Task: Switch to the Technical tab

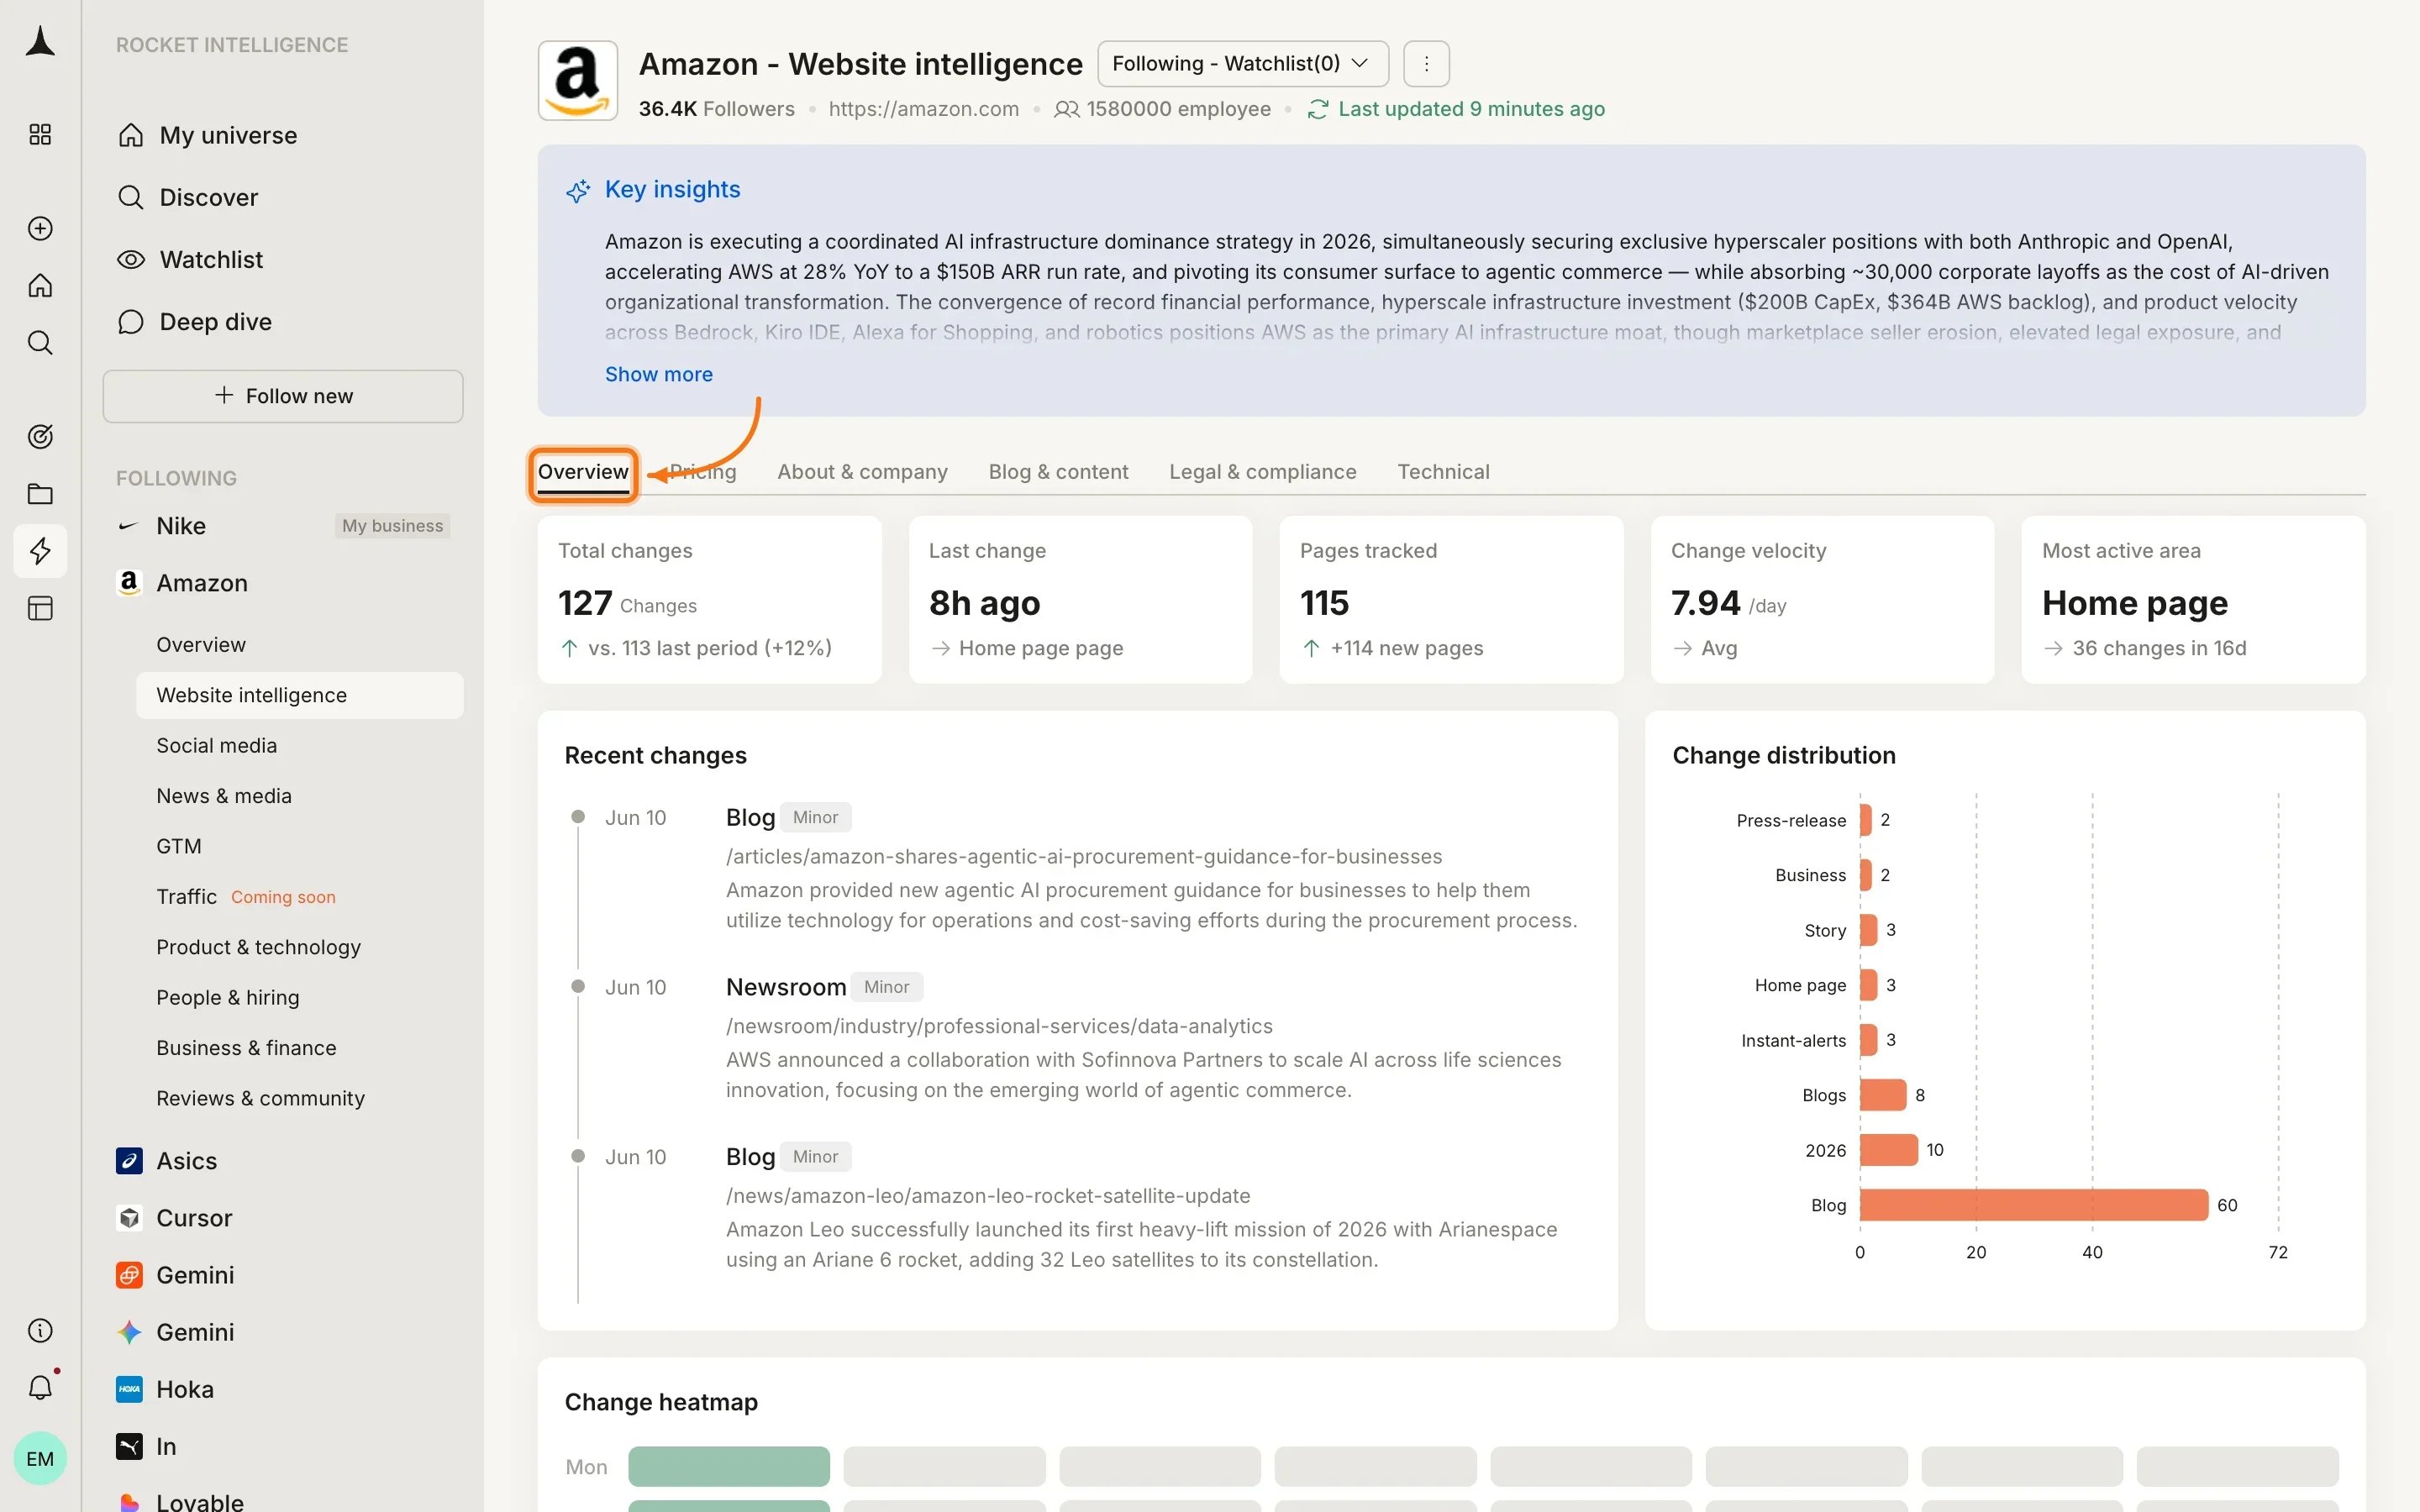Action: point(1443,472)
